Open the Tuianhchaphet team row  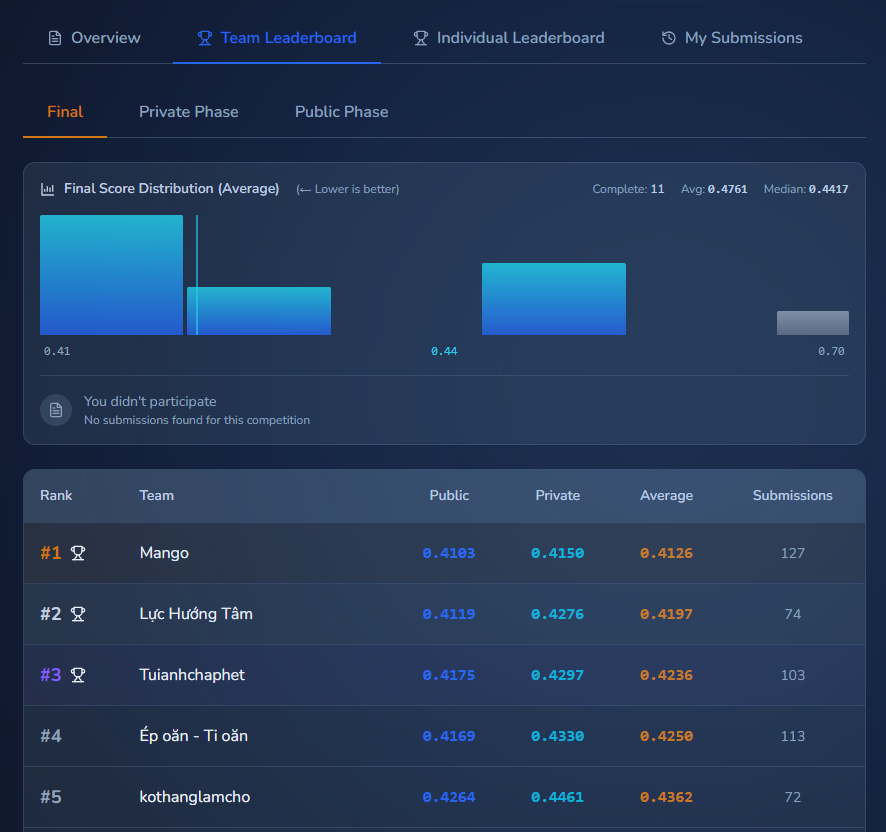tap(192, 675)
